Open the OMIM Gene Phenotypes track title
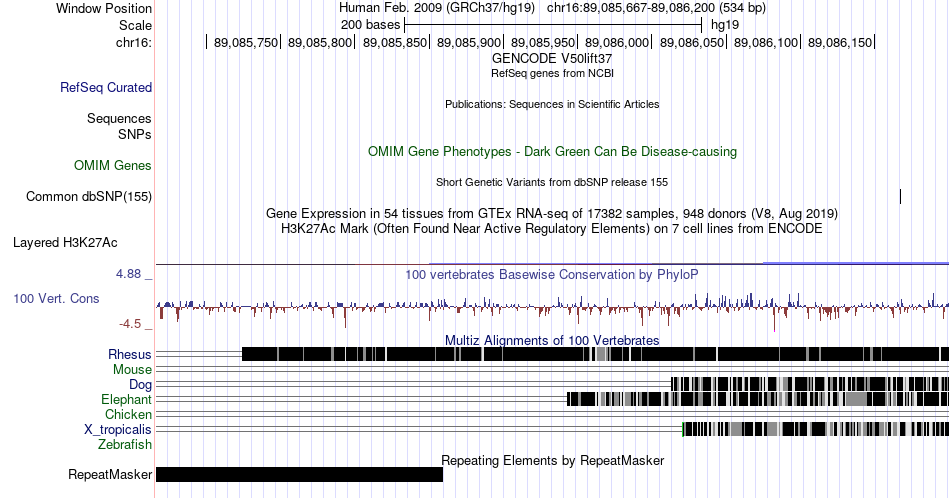 coord(552,151)
